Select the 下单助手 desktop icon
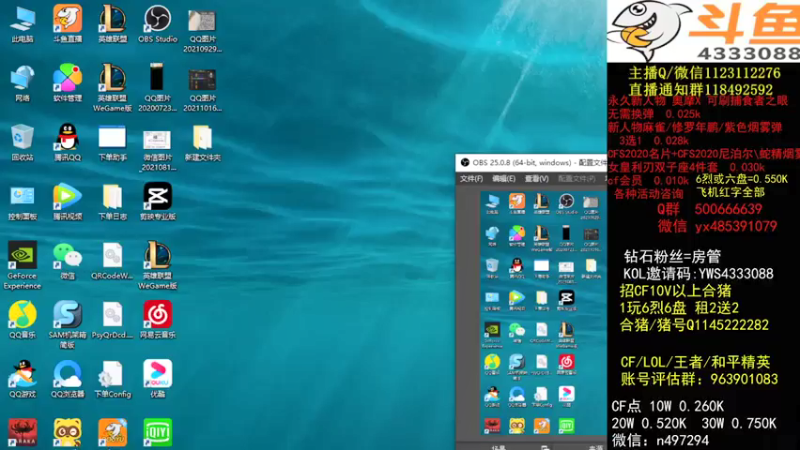 pos(112,143)
